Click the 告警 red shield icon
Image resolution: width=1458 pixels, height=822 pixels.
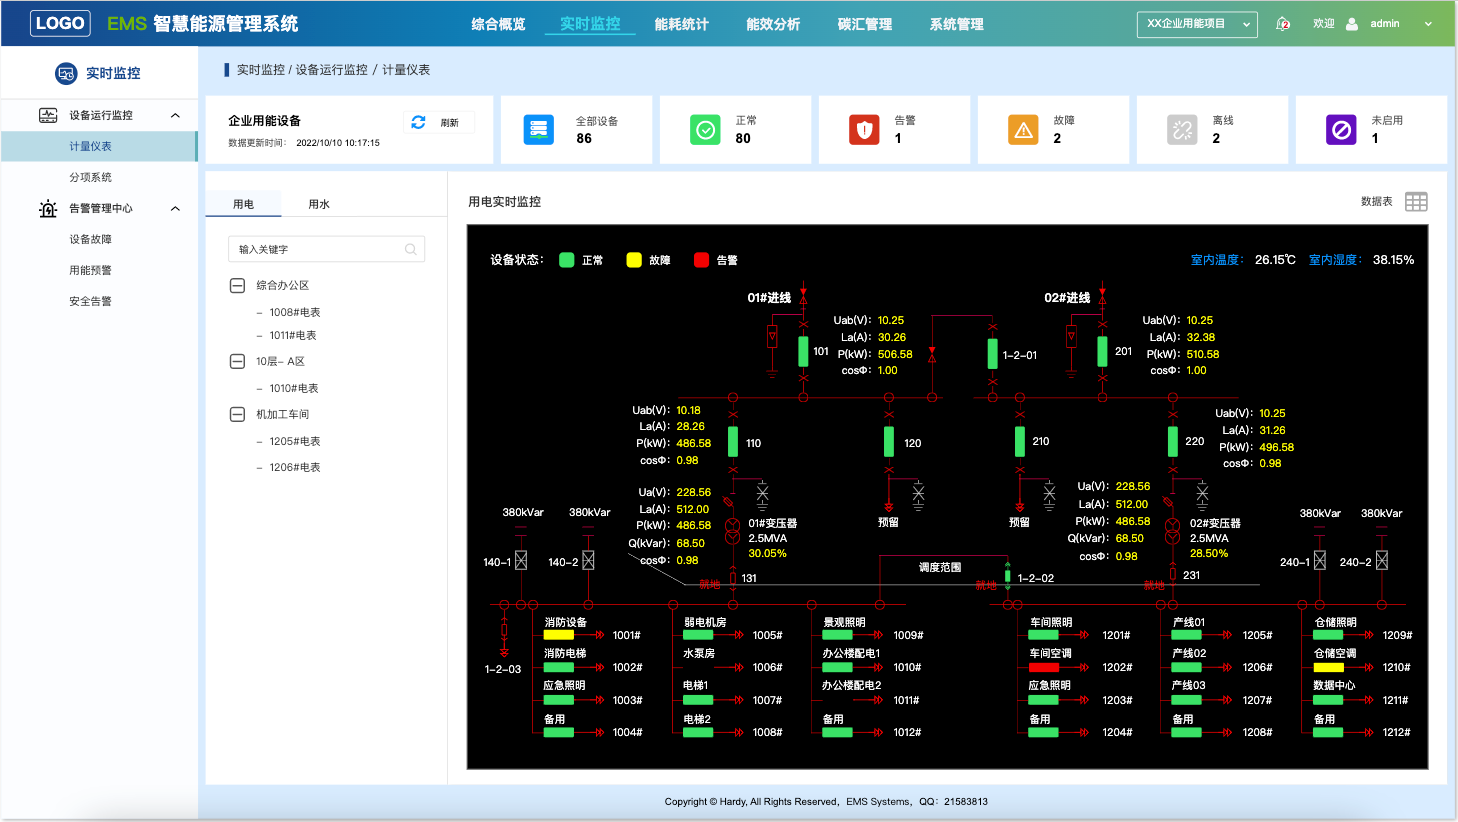pyautogui.click(x=864, y=130)
